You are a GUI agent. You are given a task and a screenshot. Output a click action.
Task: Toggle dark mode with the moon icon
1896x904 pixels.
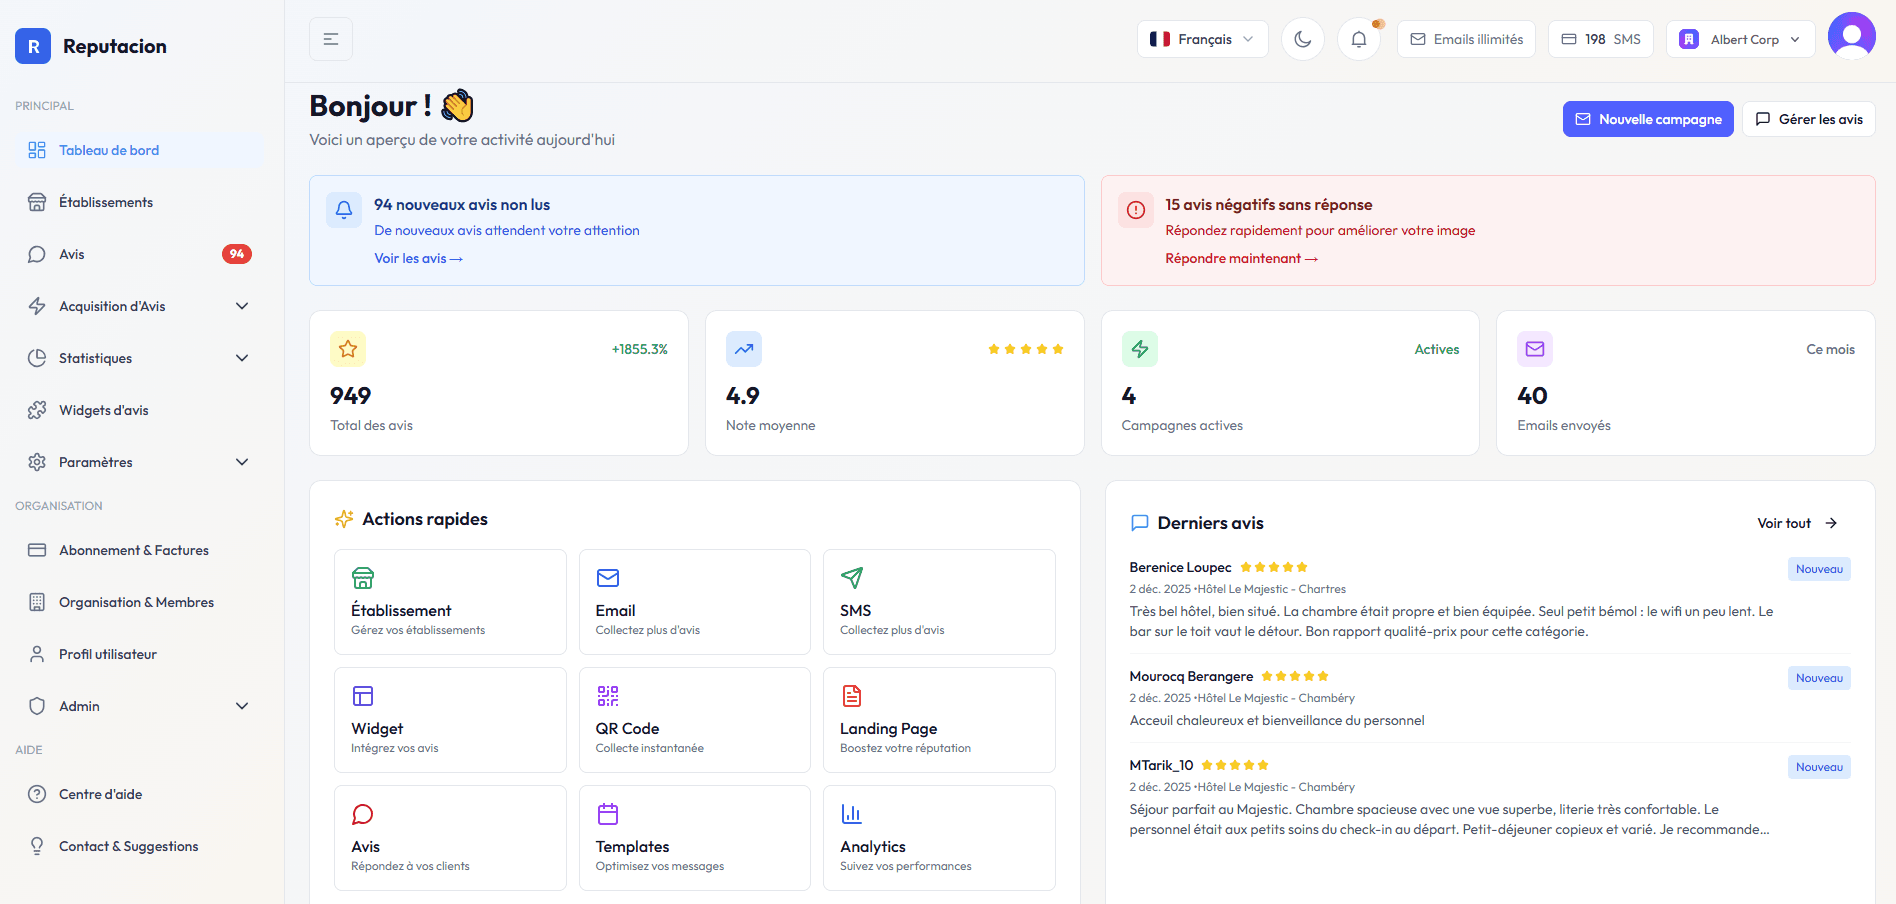coord(1302,39)
